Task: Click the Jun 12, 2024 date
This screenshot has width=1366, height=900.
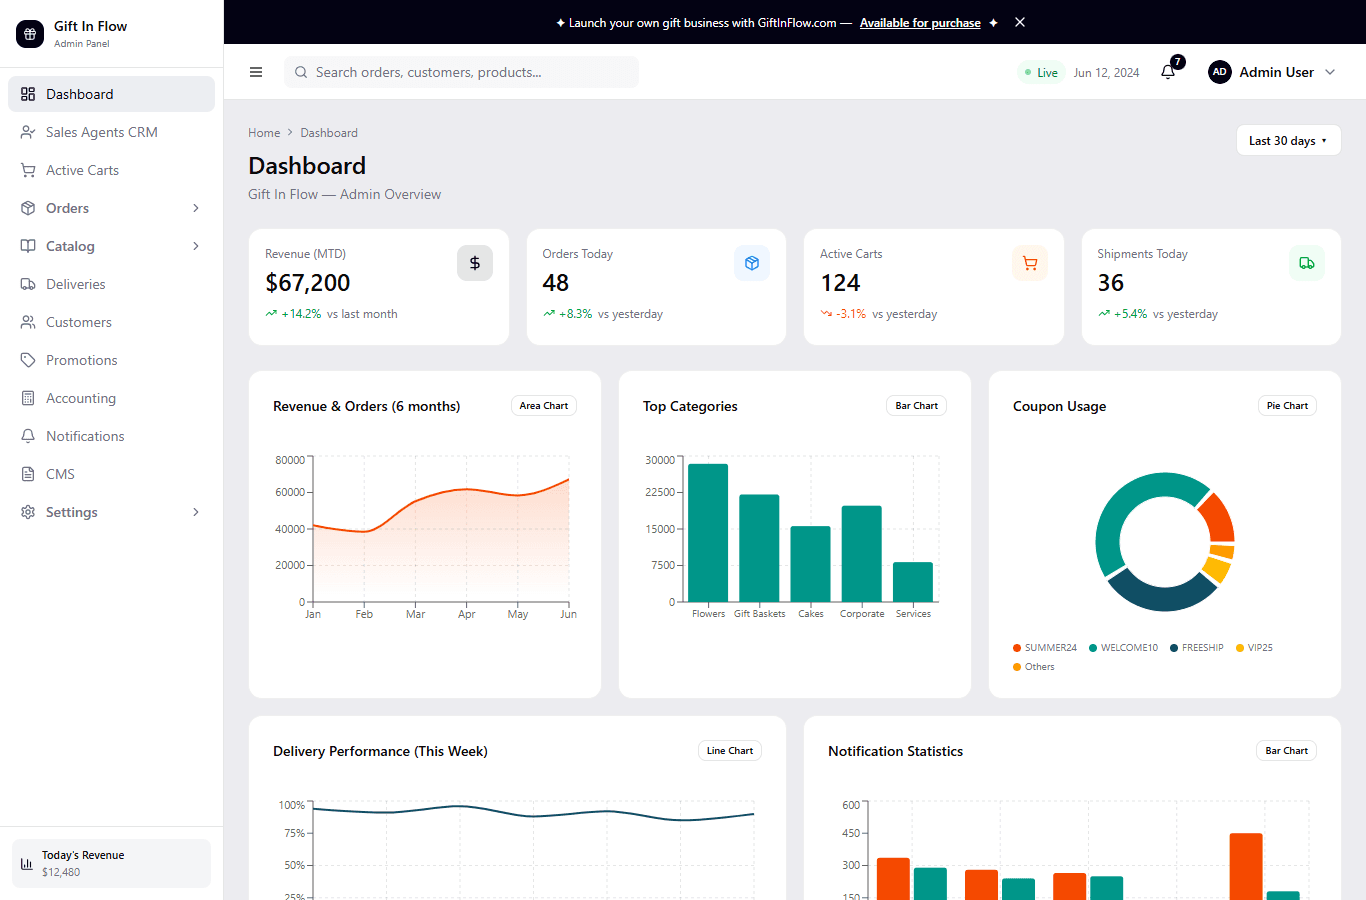Action: tap(1106, 73)
